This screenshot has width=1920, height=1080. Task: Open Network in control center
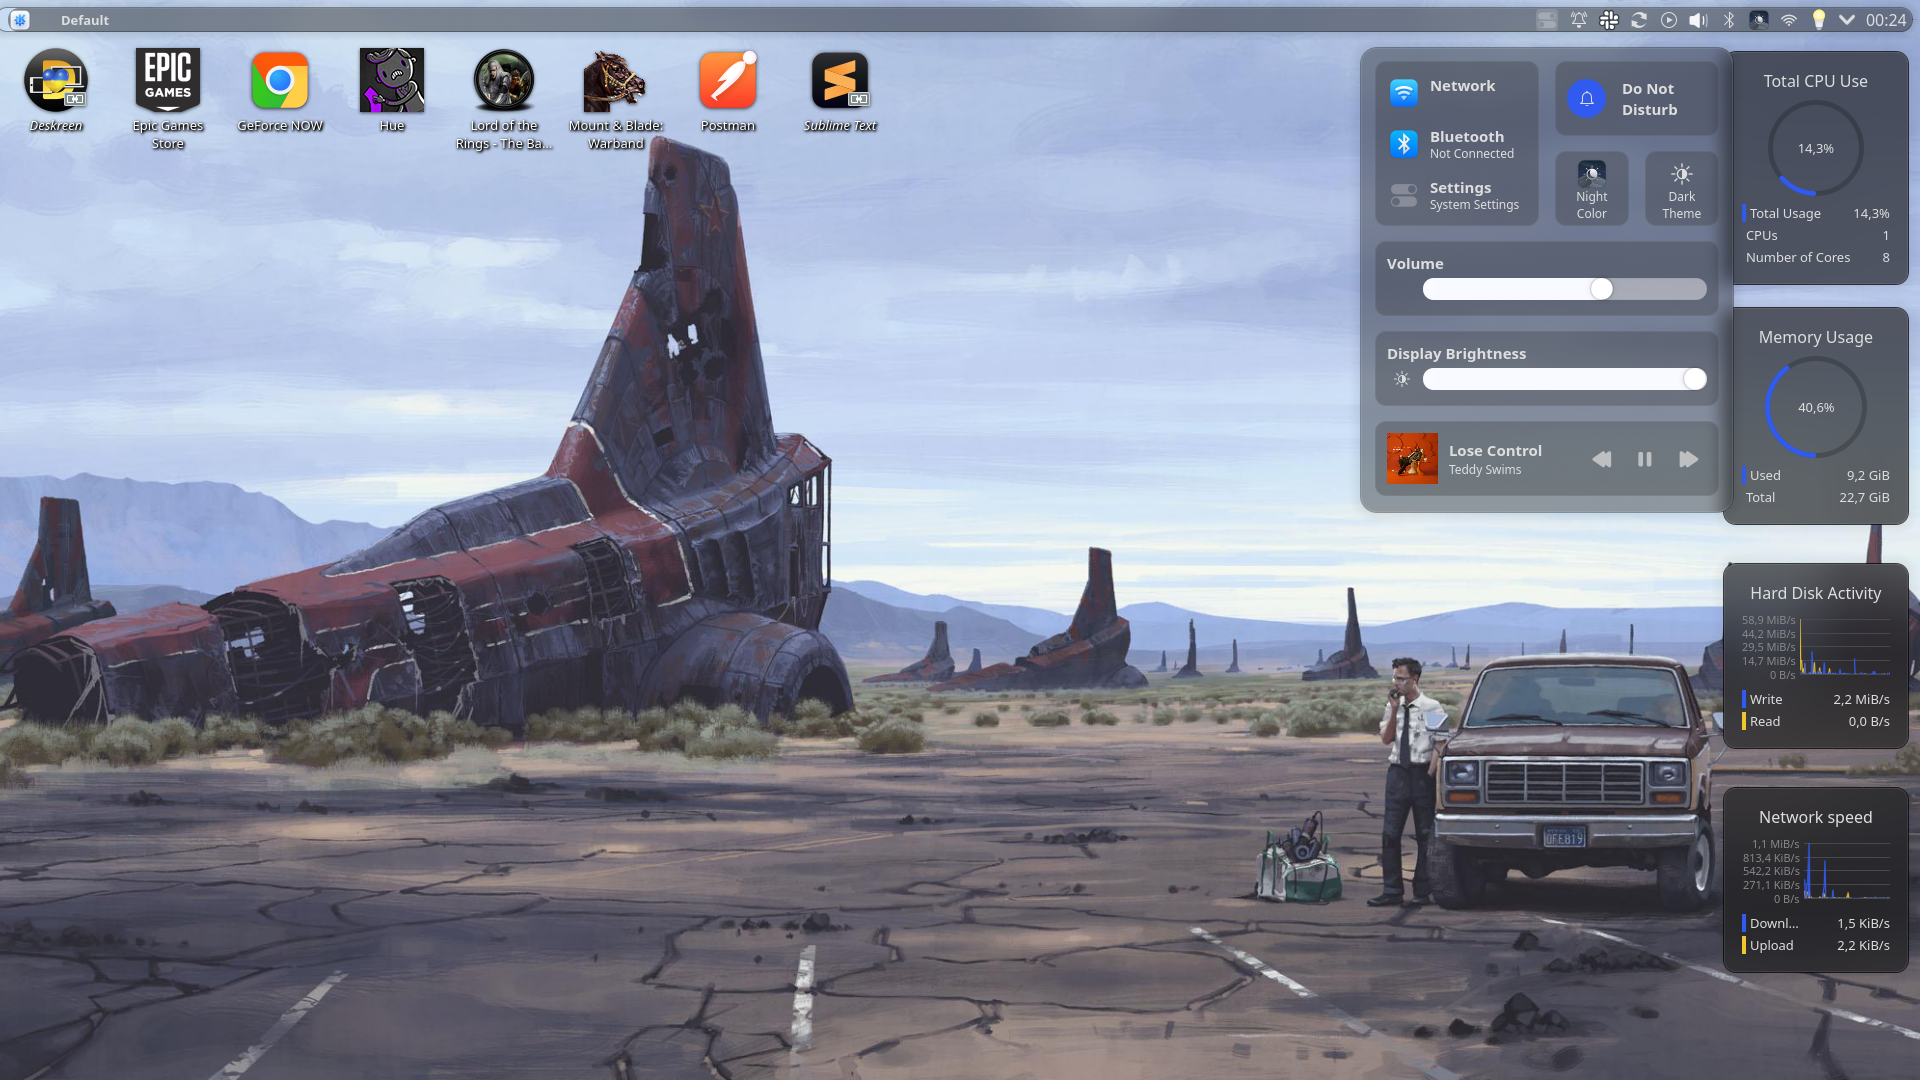pyautogui.click(x=1456, y=91)
